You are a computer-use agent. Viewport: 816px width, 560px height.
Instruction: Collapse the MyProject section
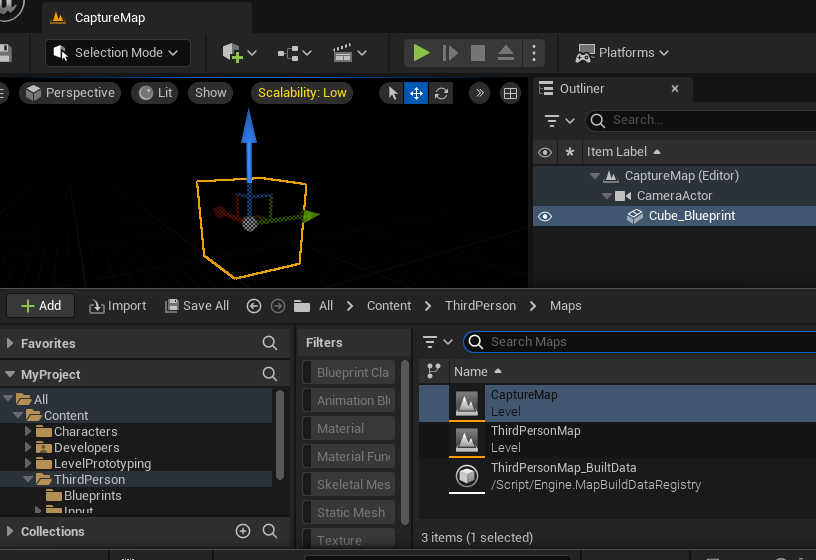[x=10, y=374]
